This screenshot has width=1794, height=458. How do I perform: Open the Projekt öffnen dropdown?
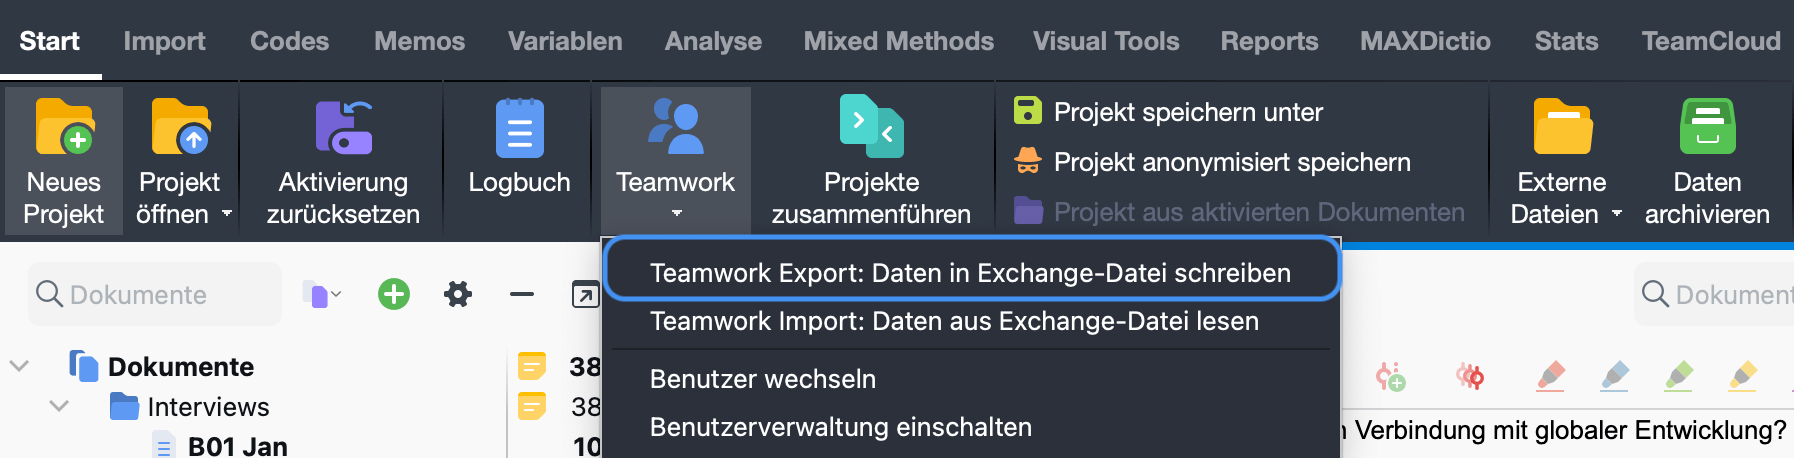tap(227, 213)
